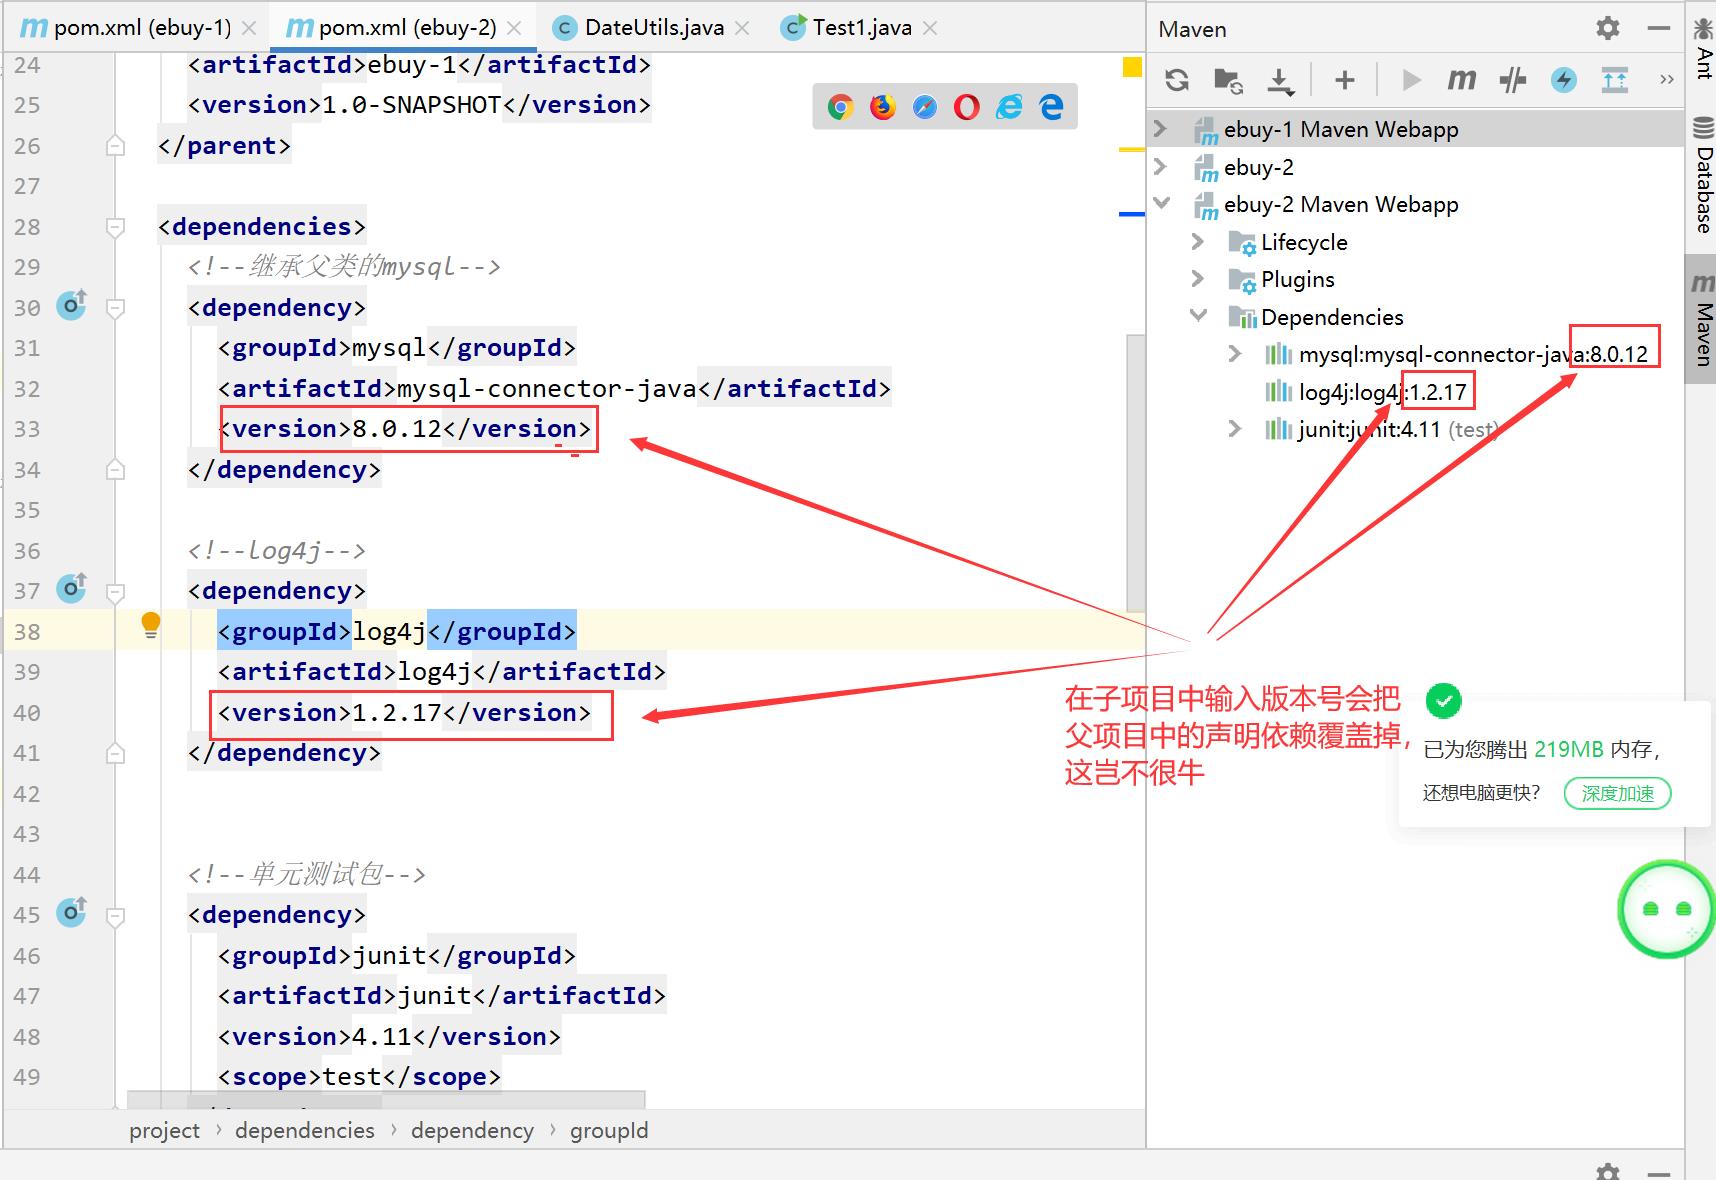Click green floating assistant ball
Screen dimensions: 1716x1180
[1665, 909]
